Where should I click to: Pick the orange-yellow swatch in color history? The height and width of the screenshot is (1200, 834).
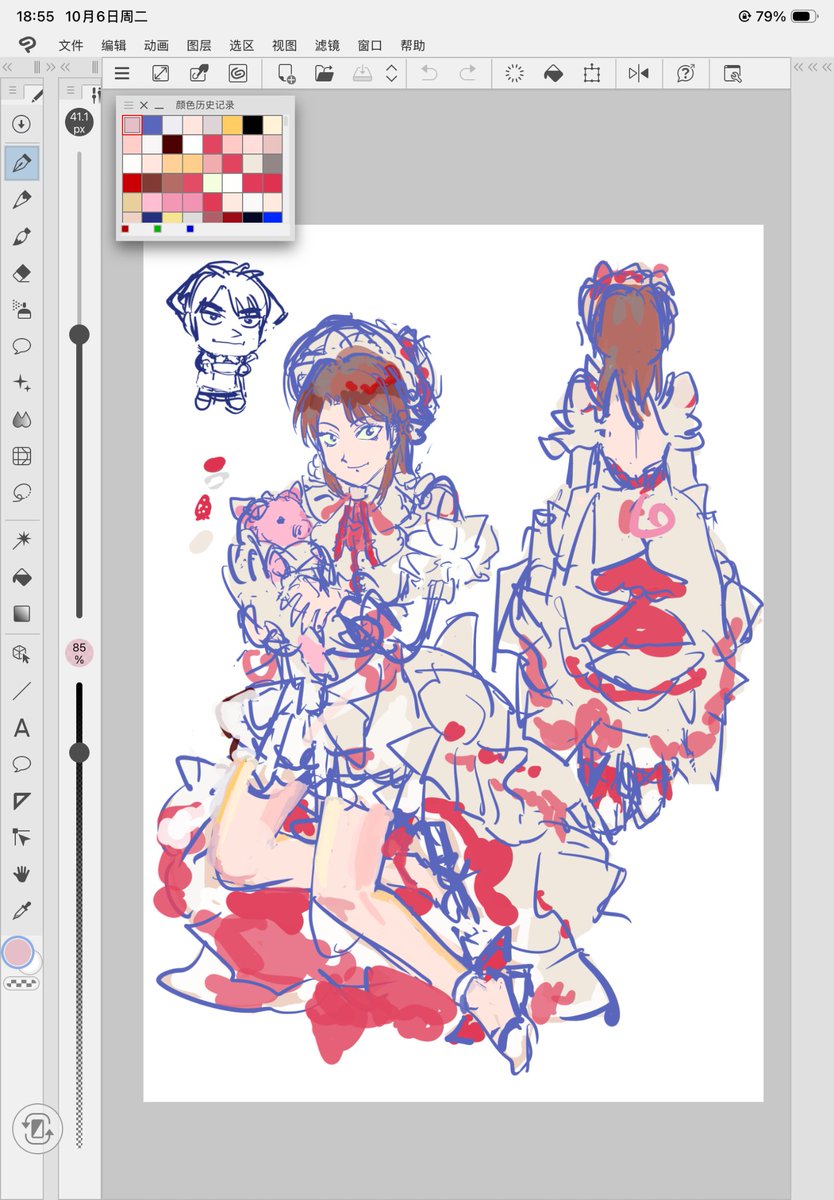pos(232,125)
